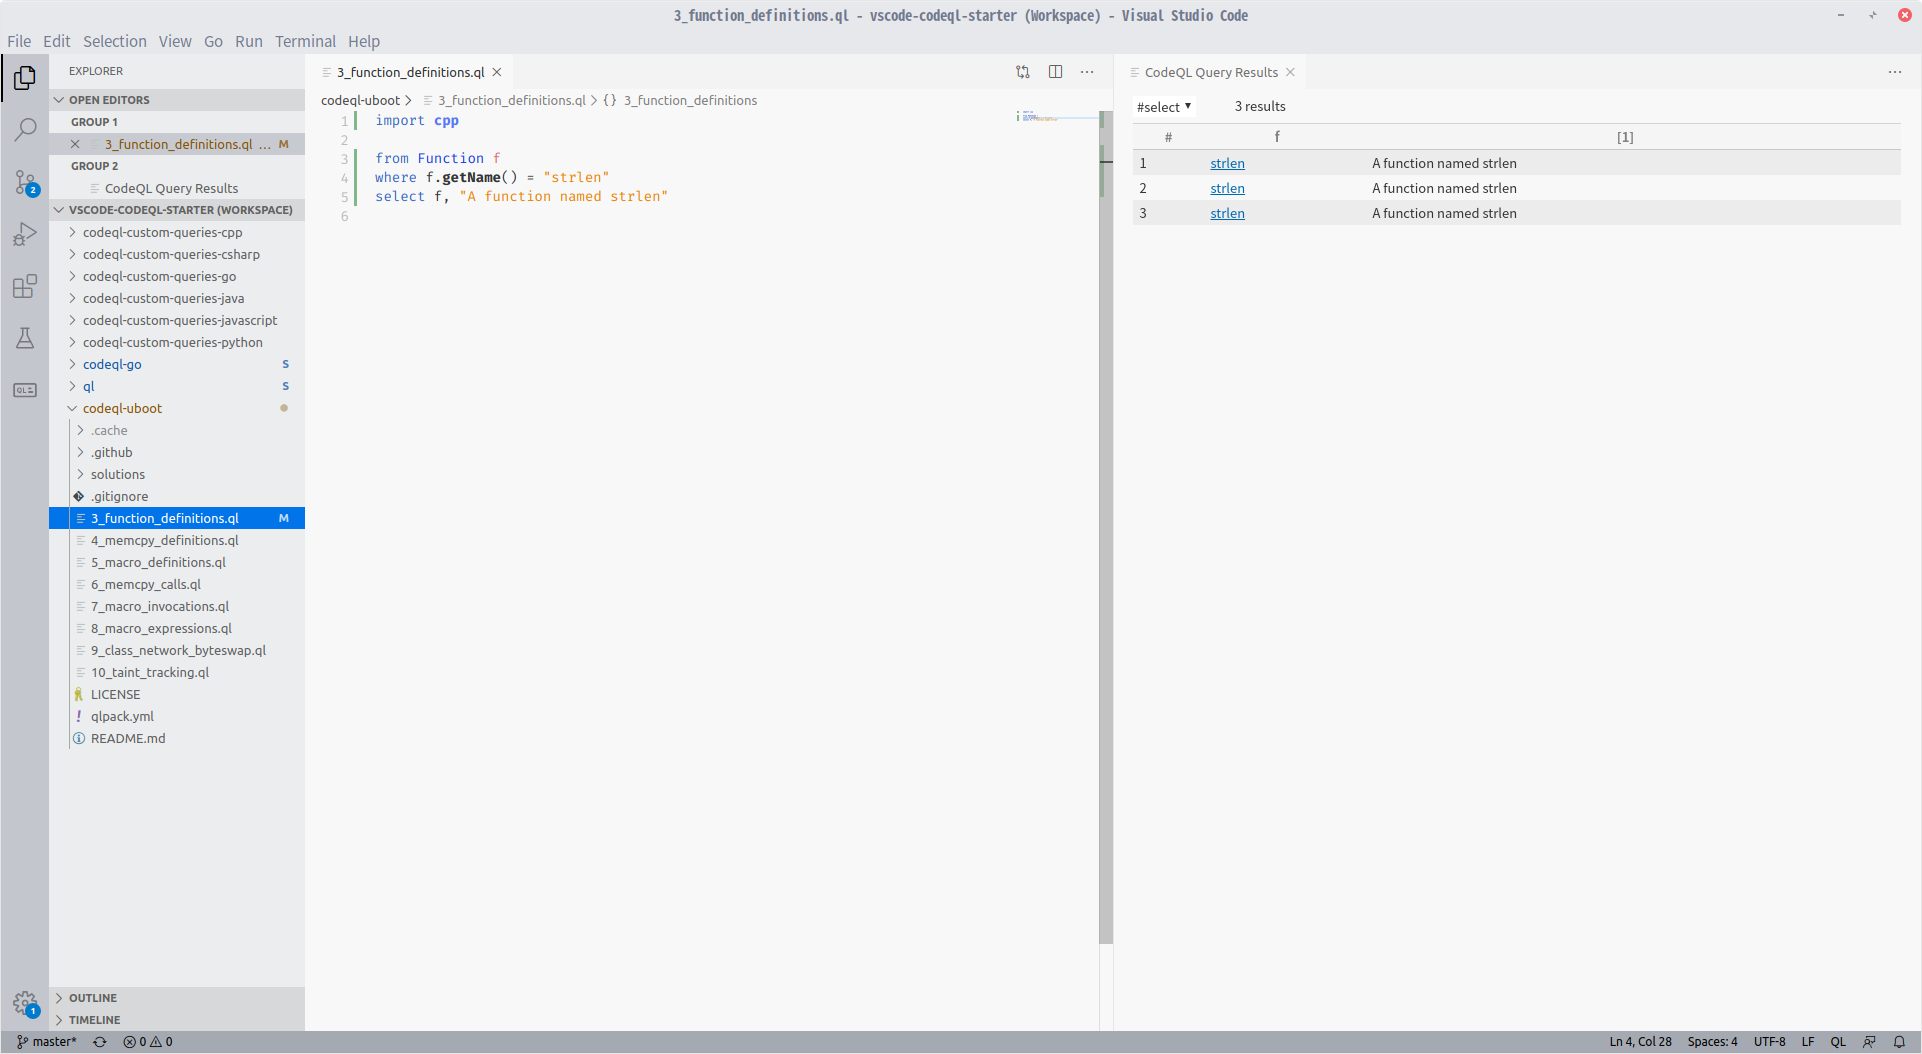Click the feedback icon in status bar
The image size is (1922, 1054).
click(1869, 1042)
